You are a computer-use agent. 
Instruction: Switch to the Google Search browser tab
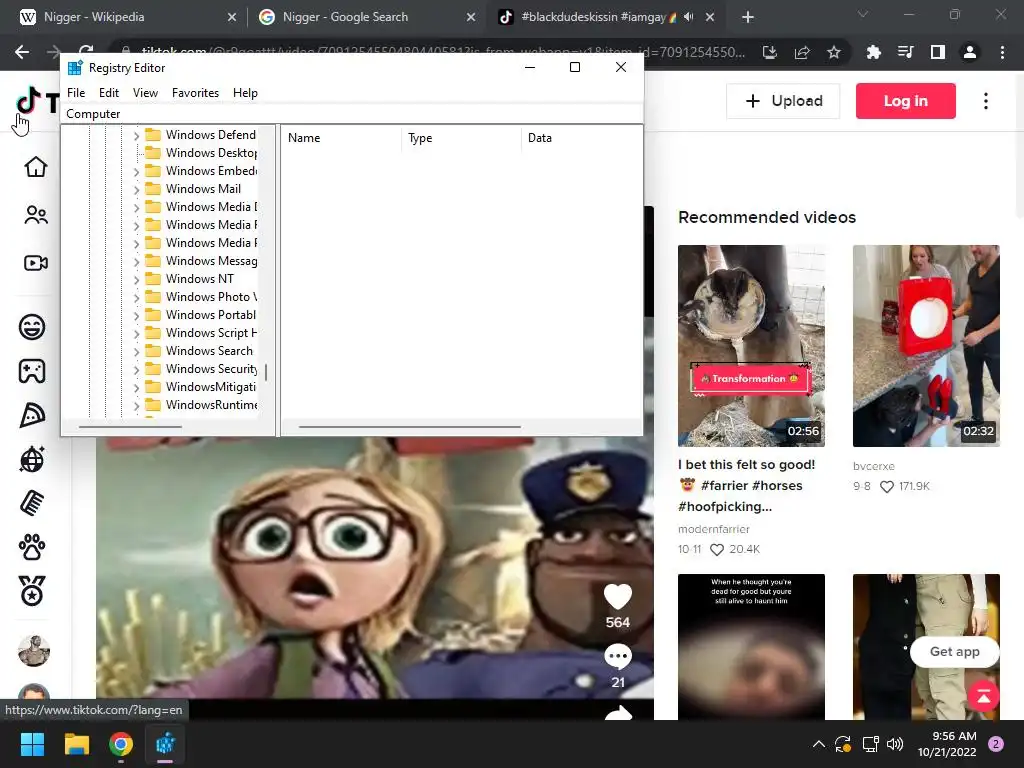[366, 17]
